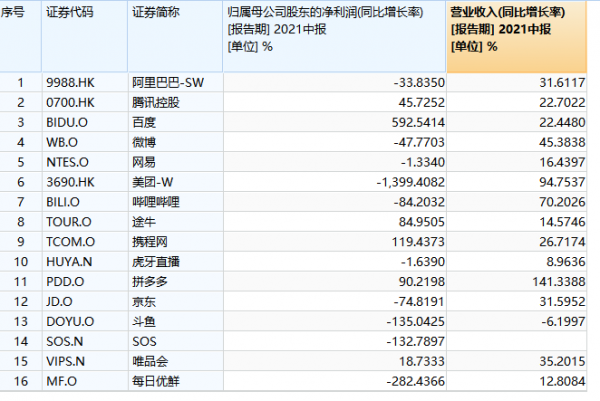600x401 pixels.
Task: Select the VIPS.N code cell
Action: (85, 361)
